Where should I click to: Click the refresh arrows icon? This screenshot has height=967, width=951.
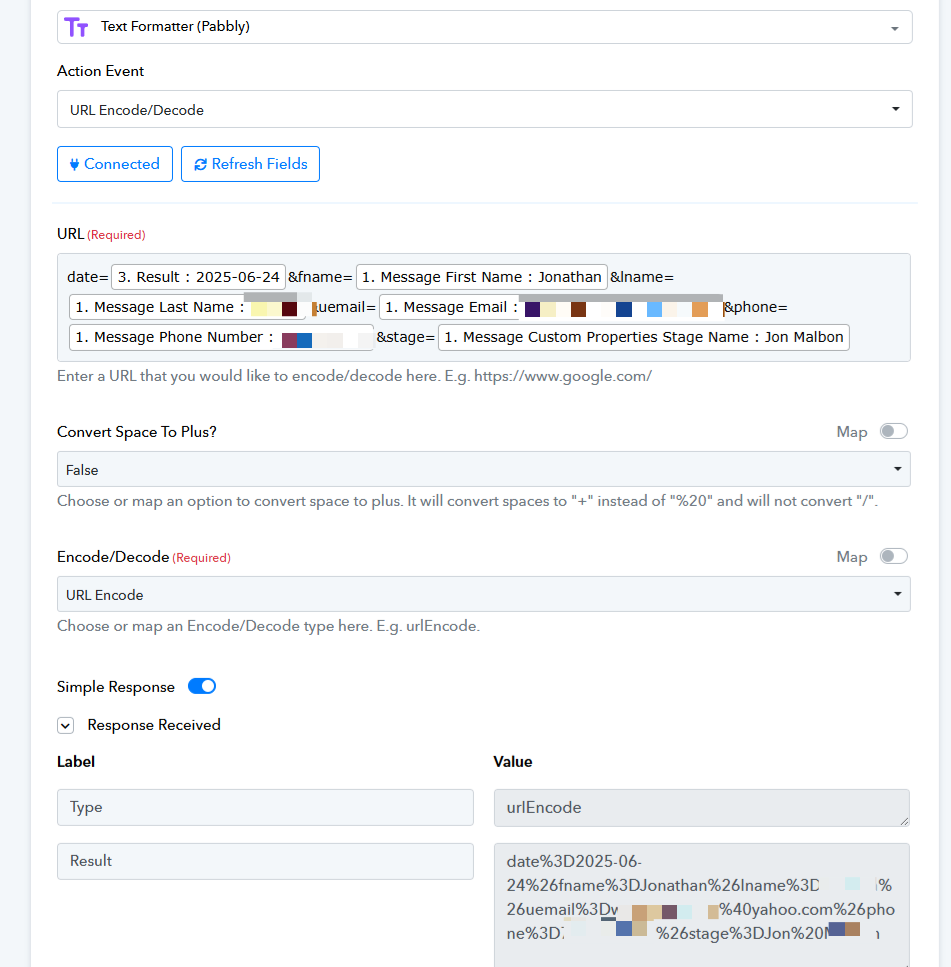click(201, 164)
